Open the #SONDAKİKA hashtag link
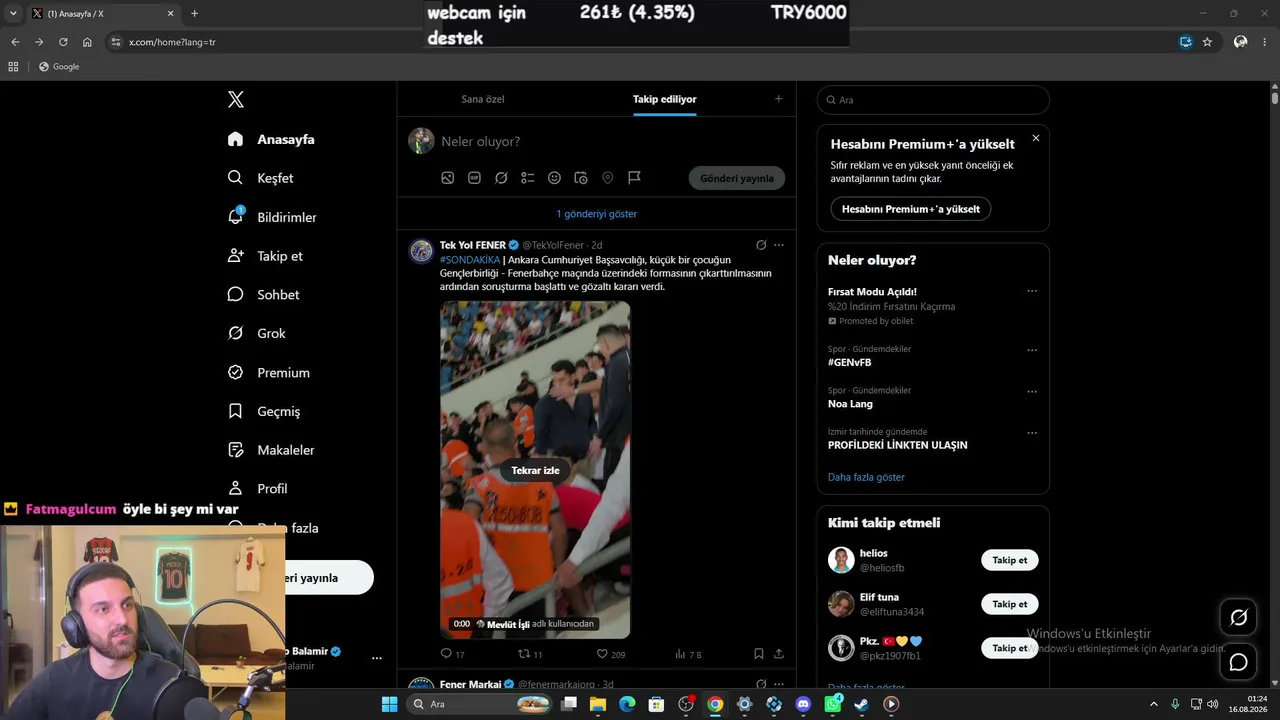This screenshot has width=1280, height=720. click(470, 260)
